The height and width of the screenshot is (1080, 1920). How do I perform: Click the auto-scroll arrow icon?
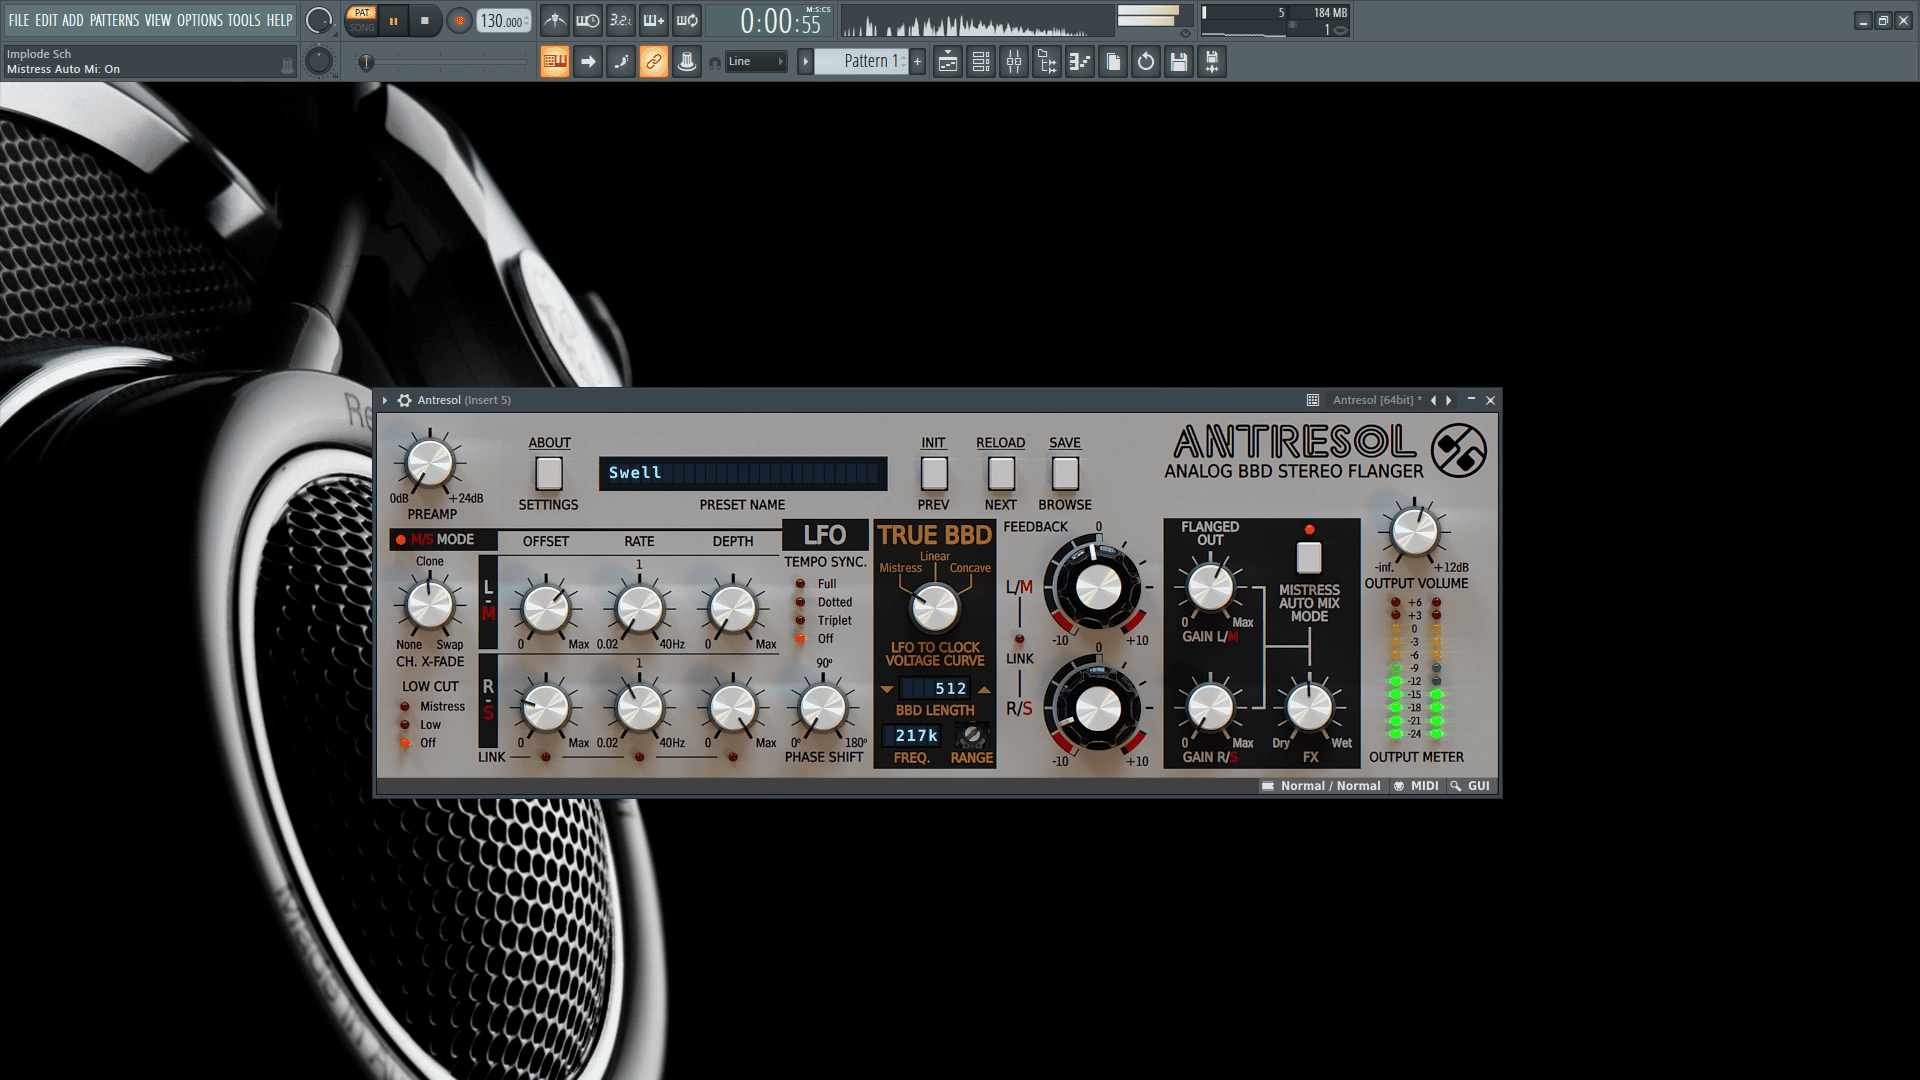coord(588,62)
